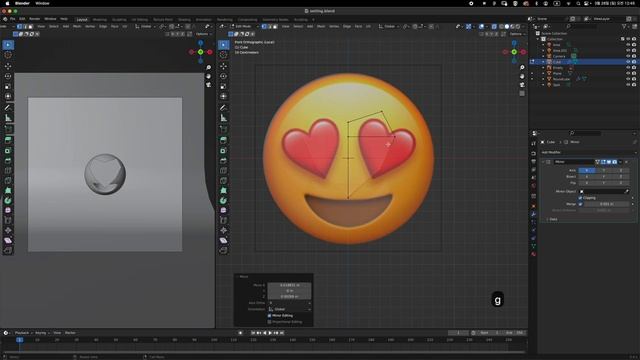Select the Box Select tool in left viewport
Viewport: 640px width, 360px height.
pyautogui.click(x=8, y=44)
